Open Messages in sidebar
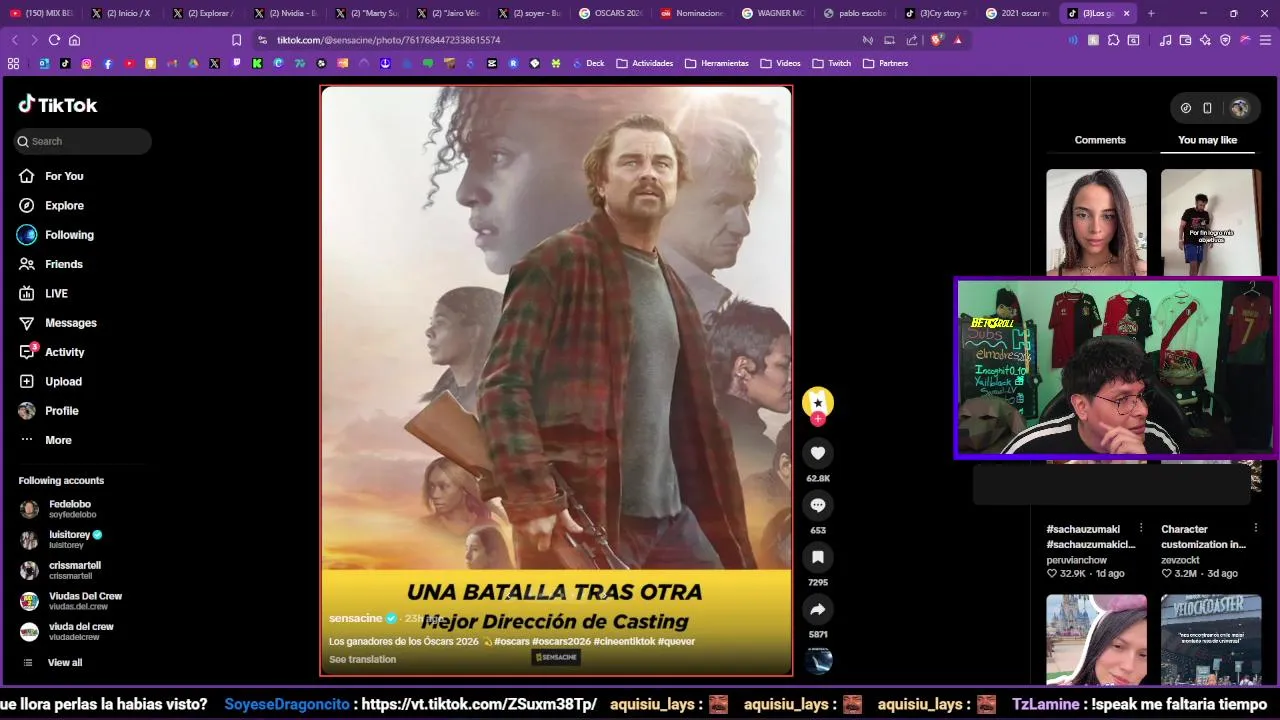 (70, 323)
